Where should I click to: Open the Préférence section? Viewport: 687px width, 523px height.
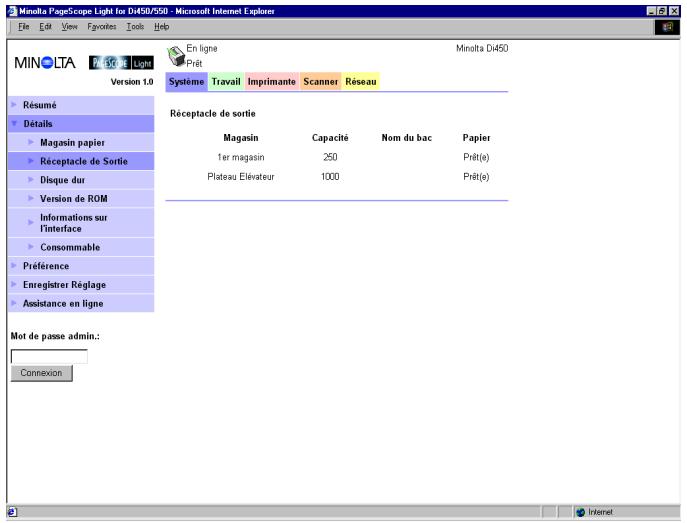point(46,266)
